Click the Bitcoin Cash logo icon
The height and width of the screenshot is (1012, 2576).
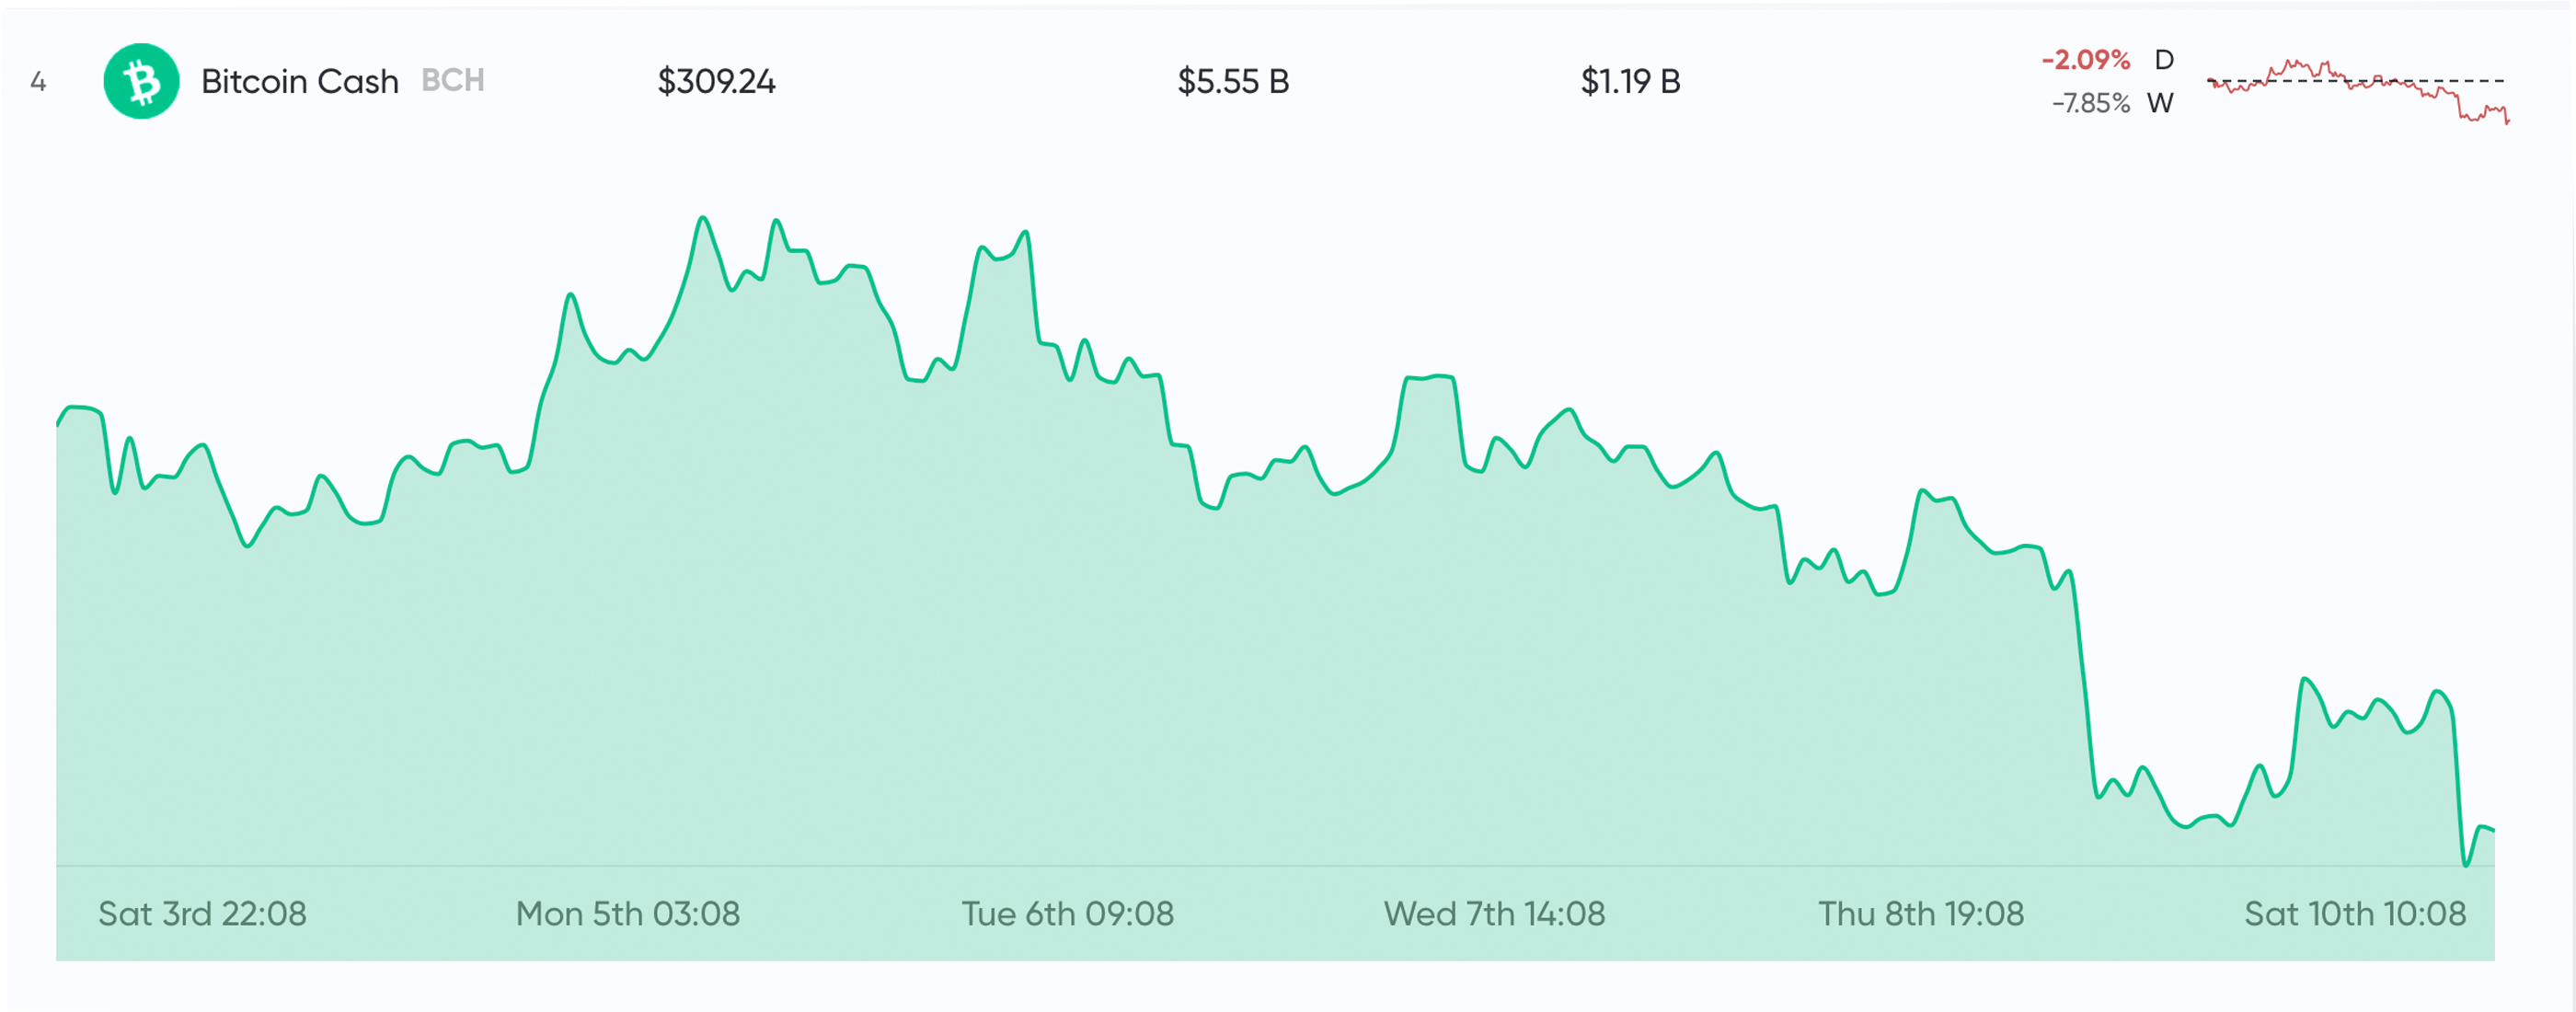[x=141, y=81]
